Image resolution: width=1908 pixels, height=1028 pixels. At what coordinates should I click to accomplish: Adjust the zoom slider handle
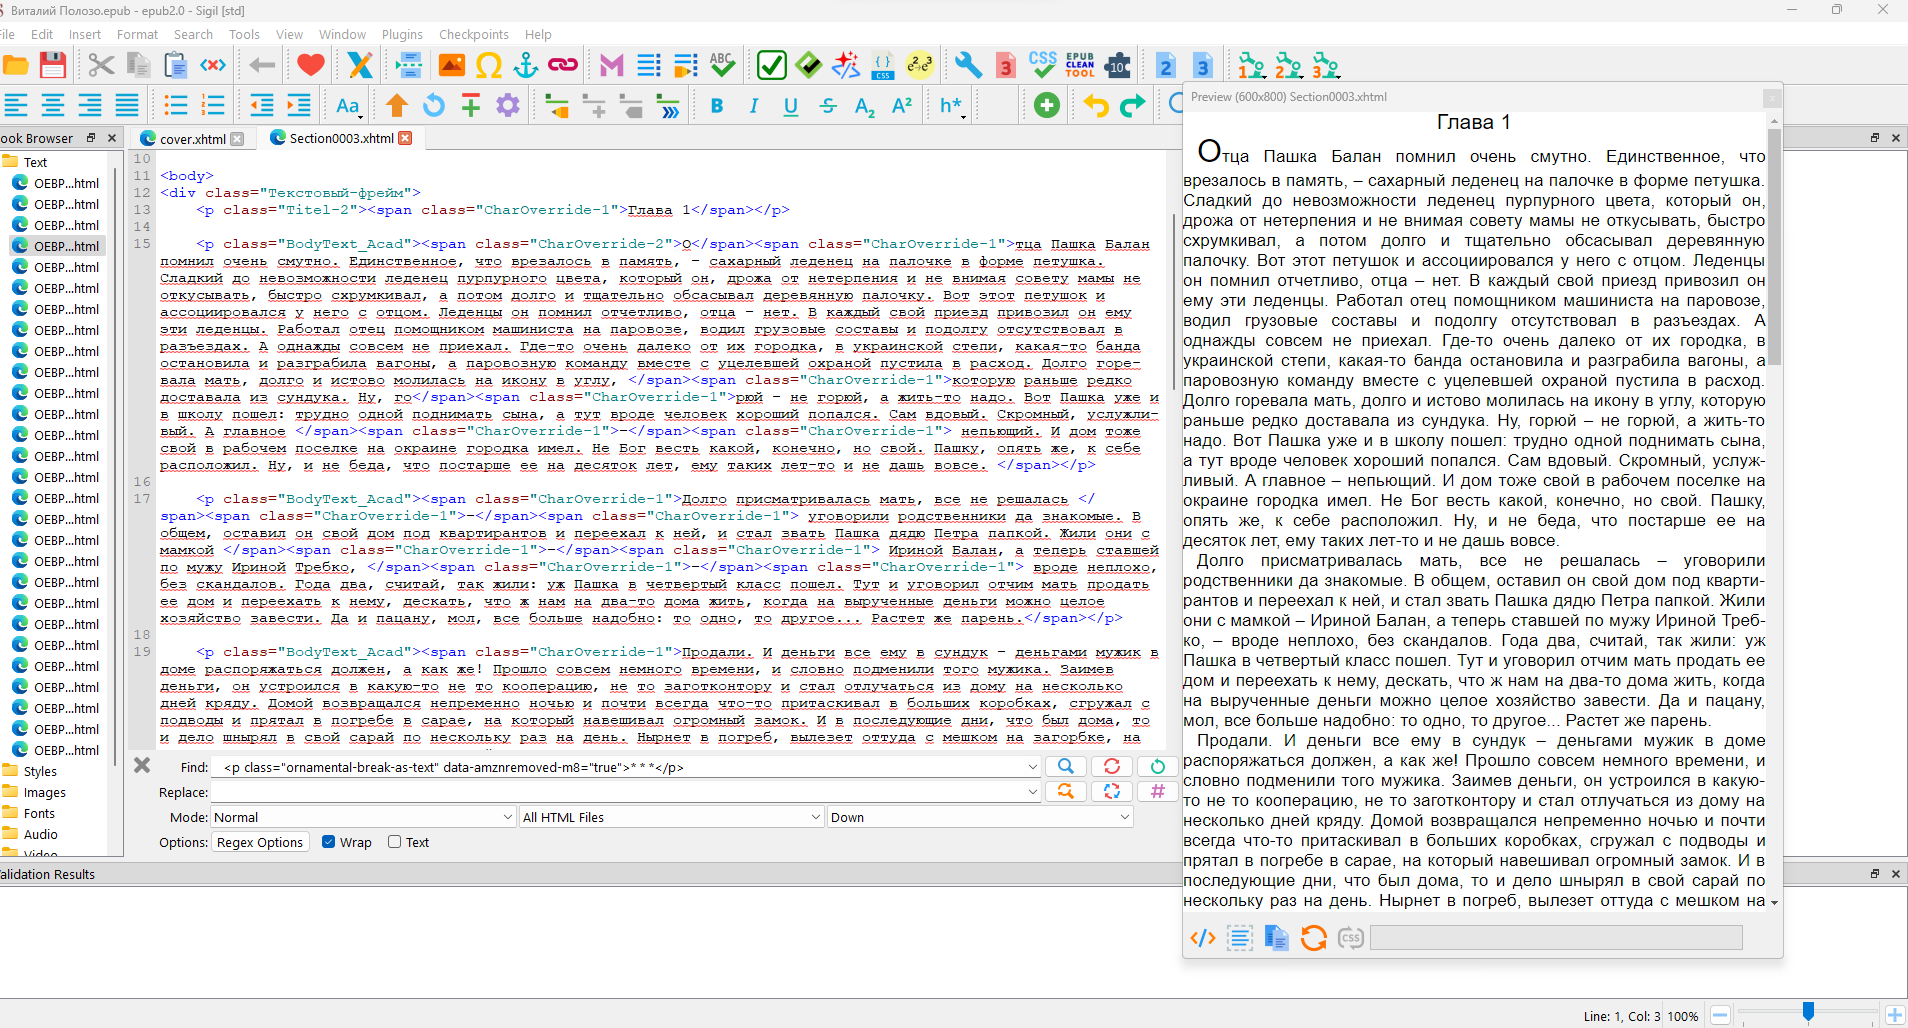pyautogui.click(x=1808, y=1013)
